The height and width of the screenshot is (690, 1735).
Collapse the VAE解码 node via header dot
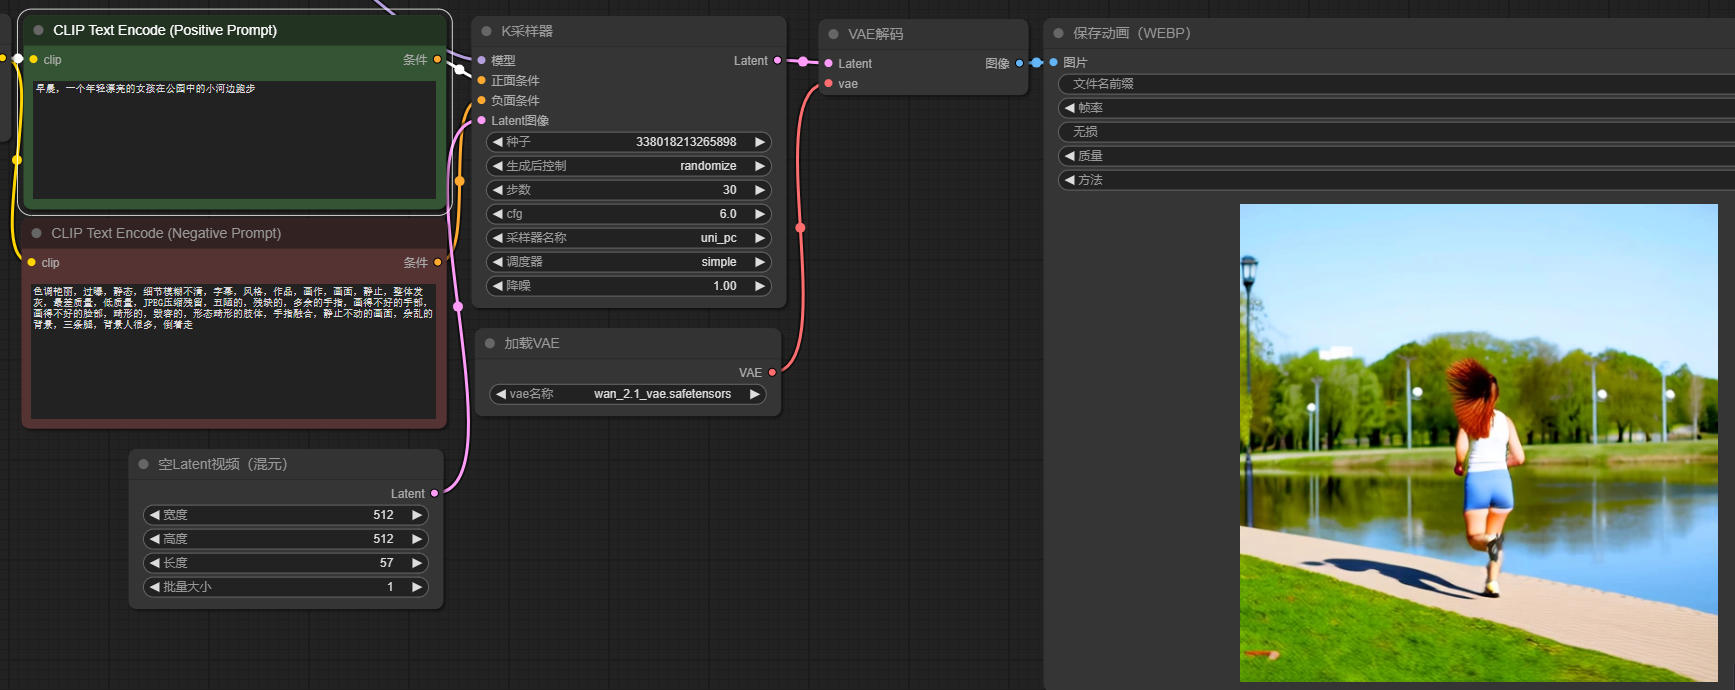834,34
